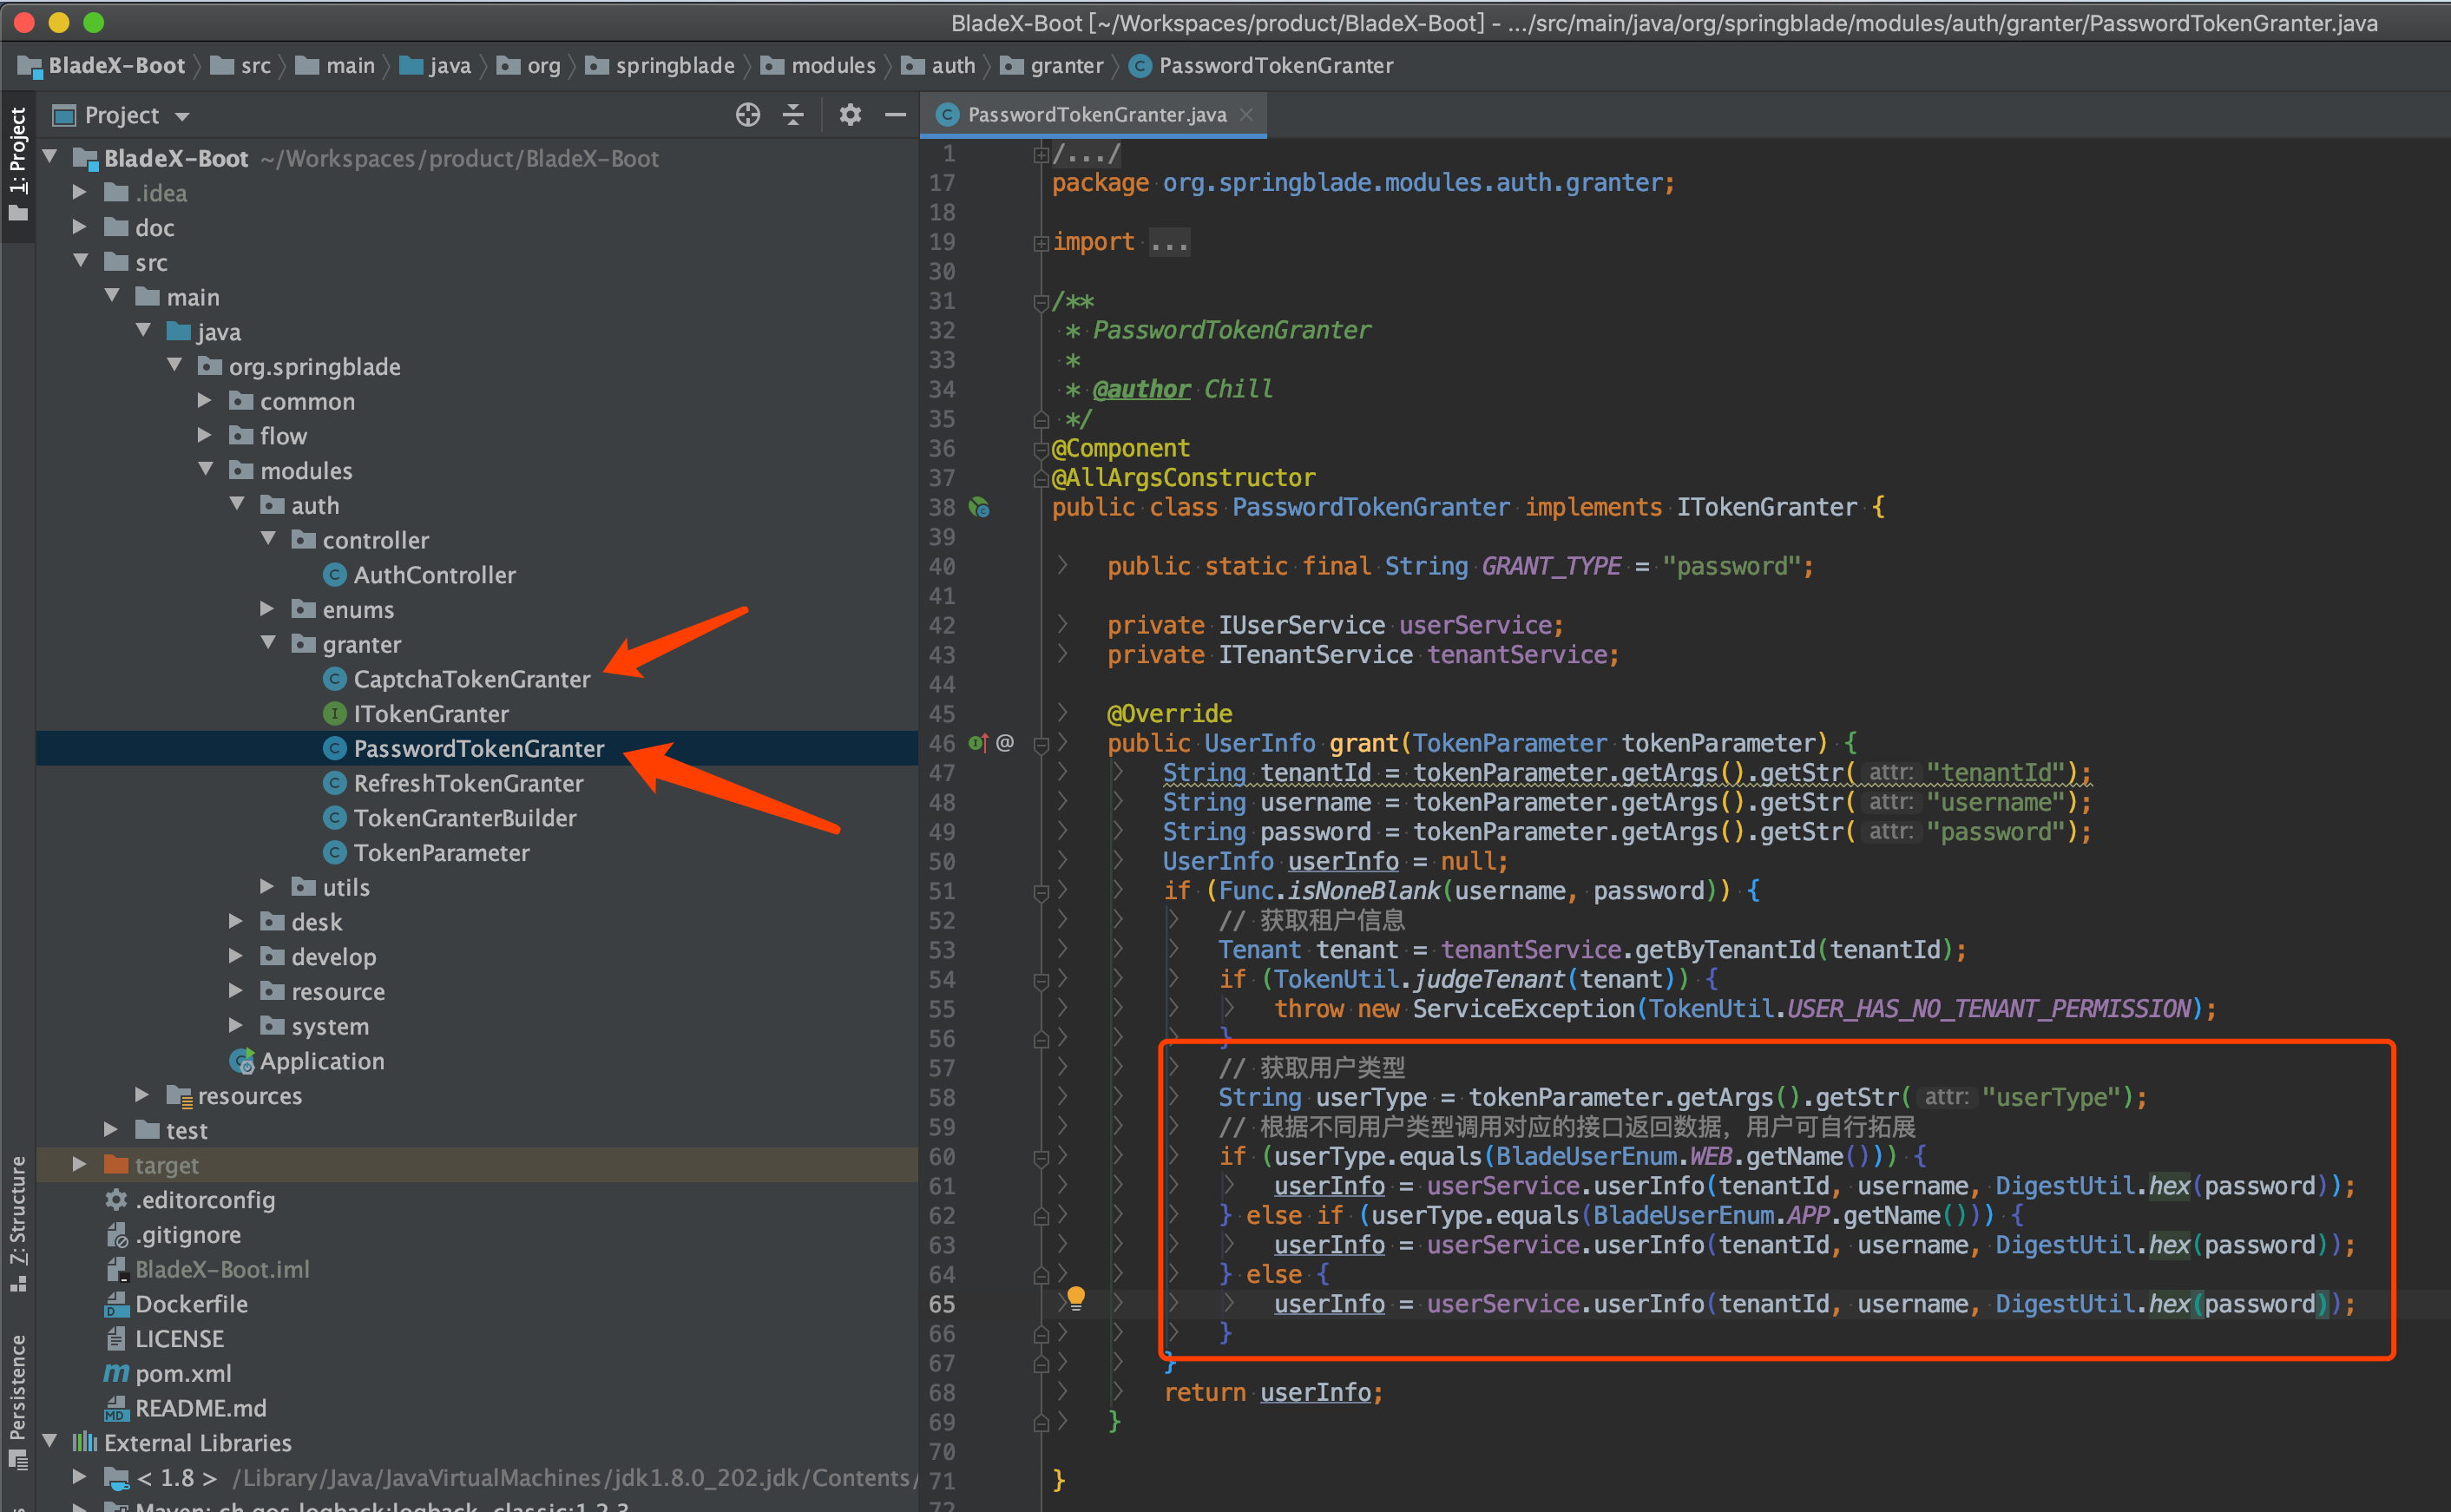Expand the .idea folder

(x=80, y=192)
